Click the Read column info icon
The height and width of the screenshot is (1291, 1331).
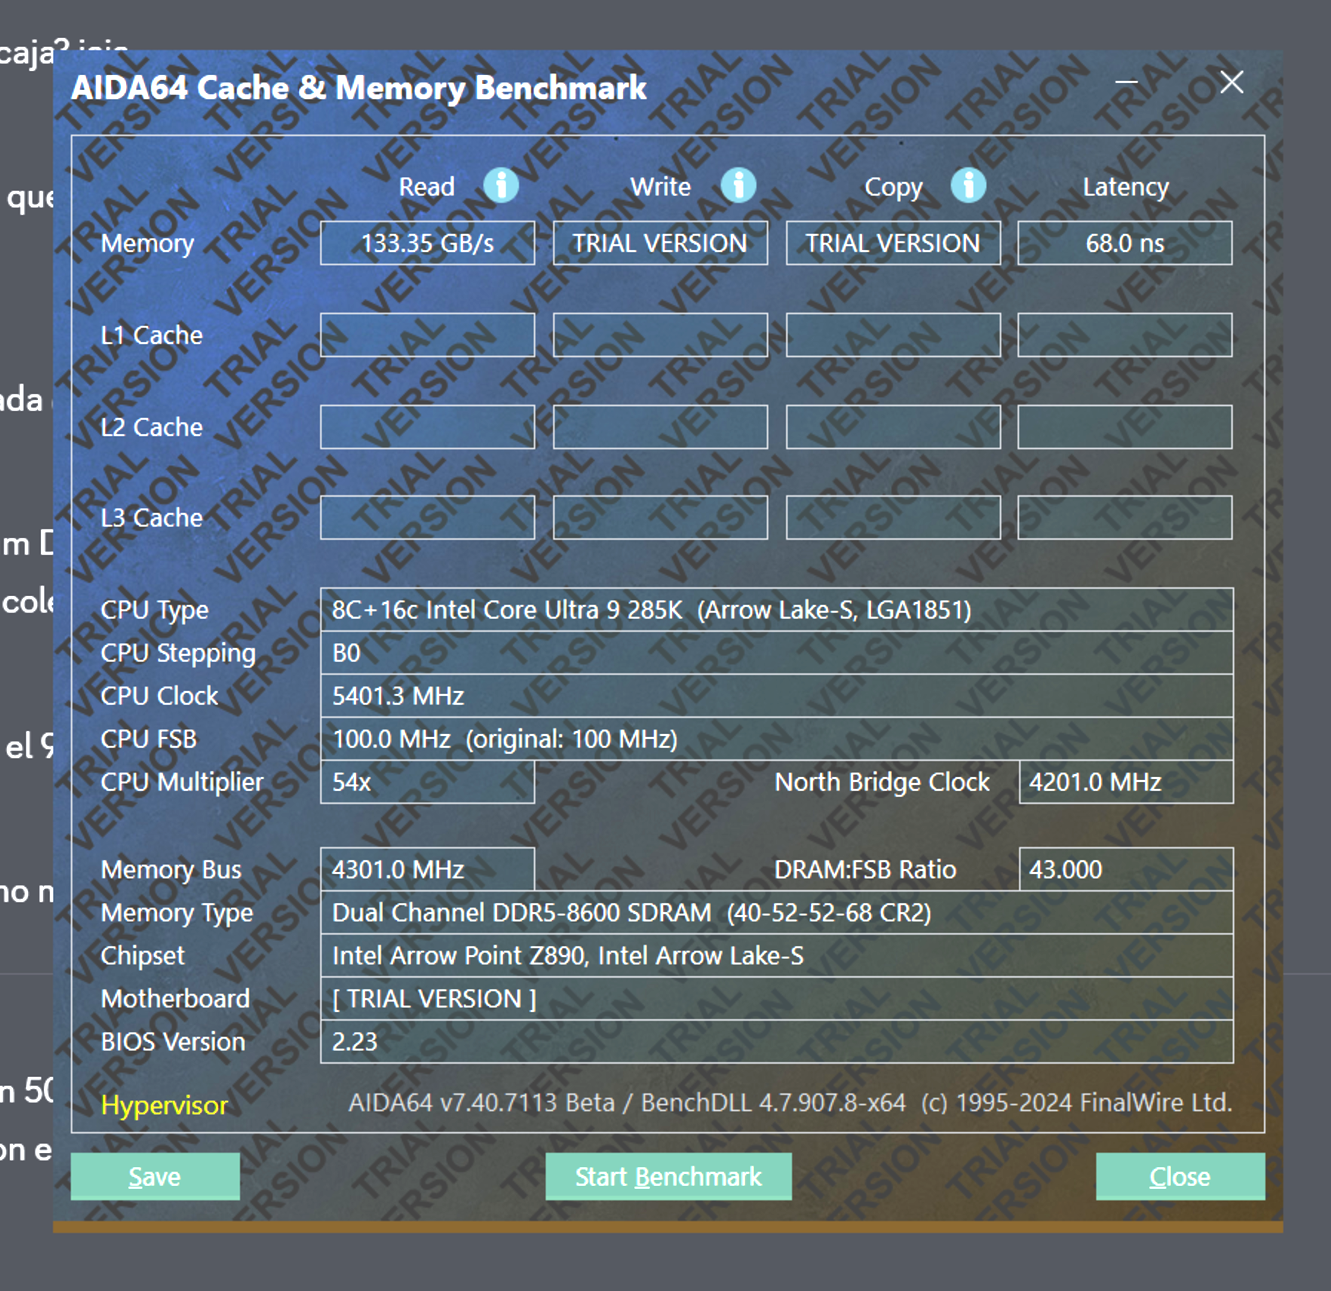(501, 185)
